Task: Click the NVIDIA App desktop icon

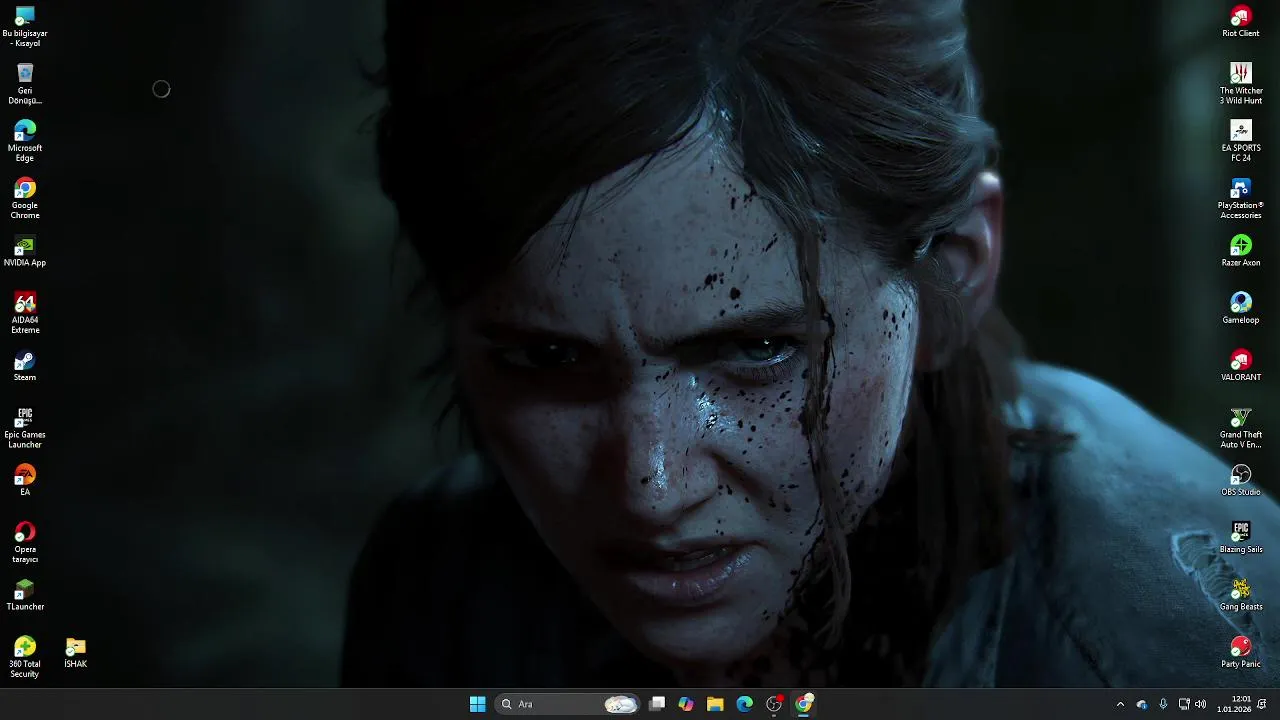Action: [25, 251]
